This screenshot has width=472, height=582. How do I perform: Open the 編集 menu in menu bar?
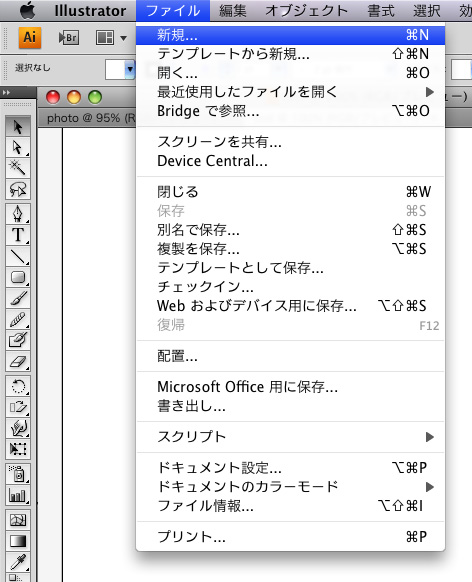coord(233,10)
